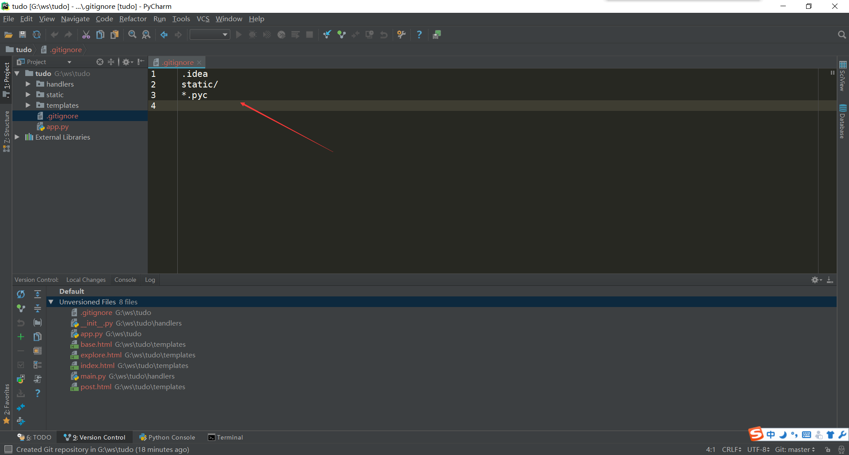This screenshot has width=849, height=455.
Task: Open Settings via wrench toolbar icon
Action: [x=401, y=35]
